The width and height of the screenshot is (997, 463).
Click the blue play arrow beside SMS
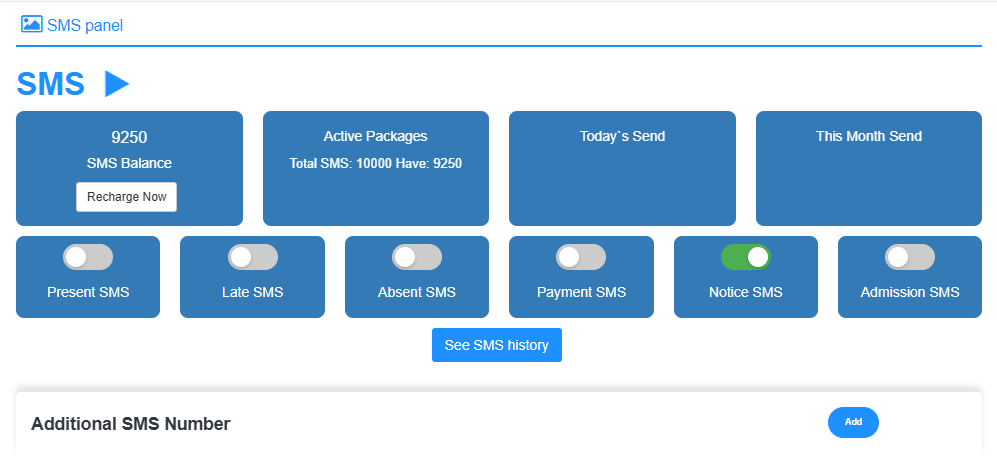[x=117, y=84]
